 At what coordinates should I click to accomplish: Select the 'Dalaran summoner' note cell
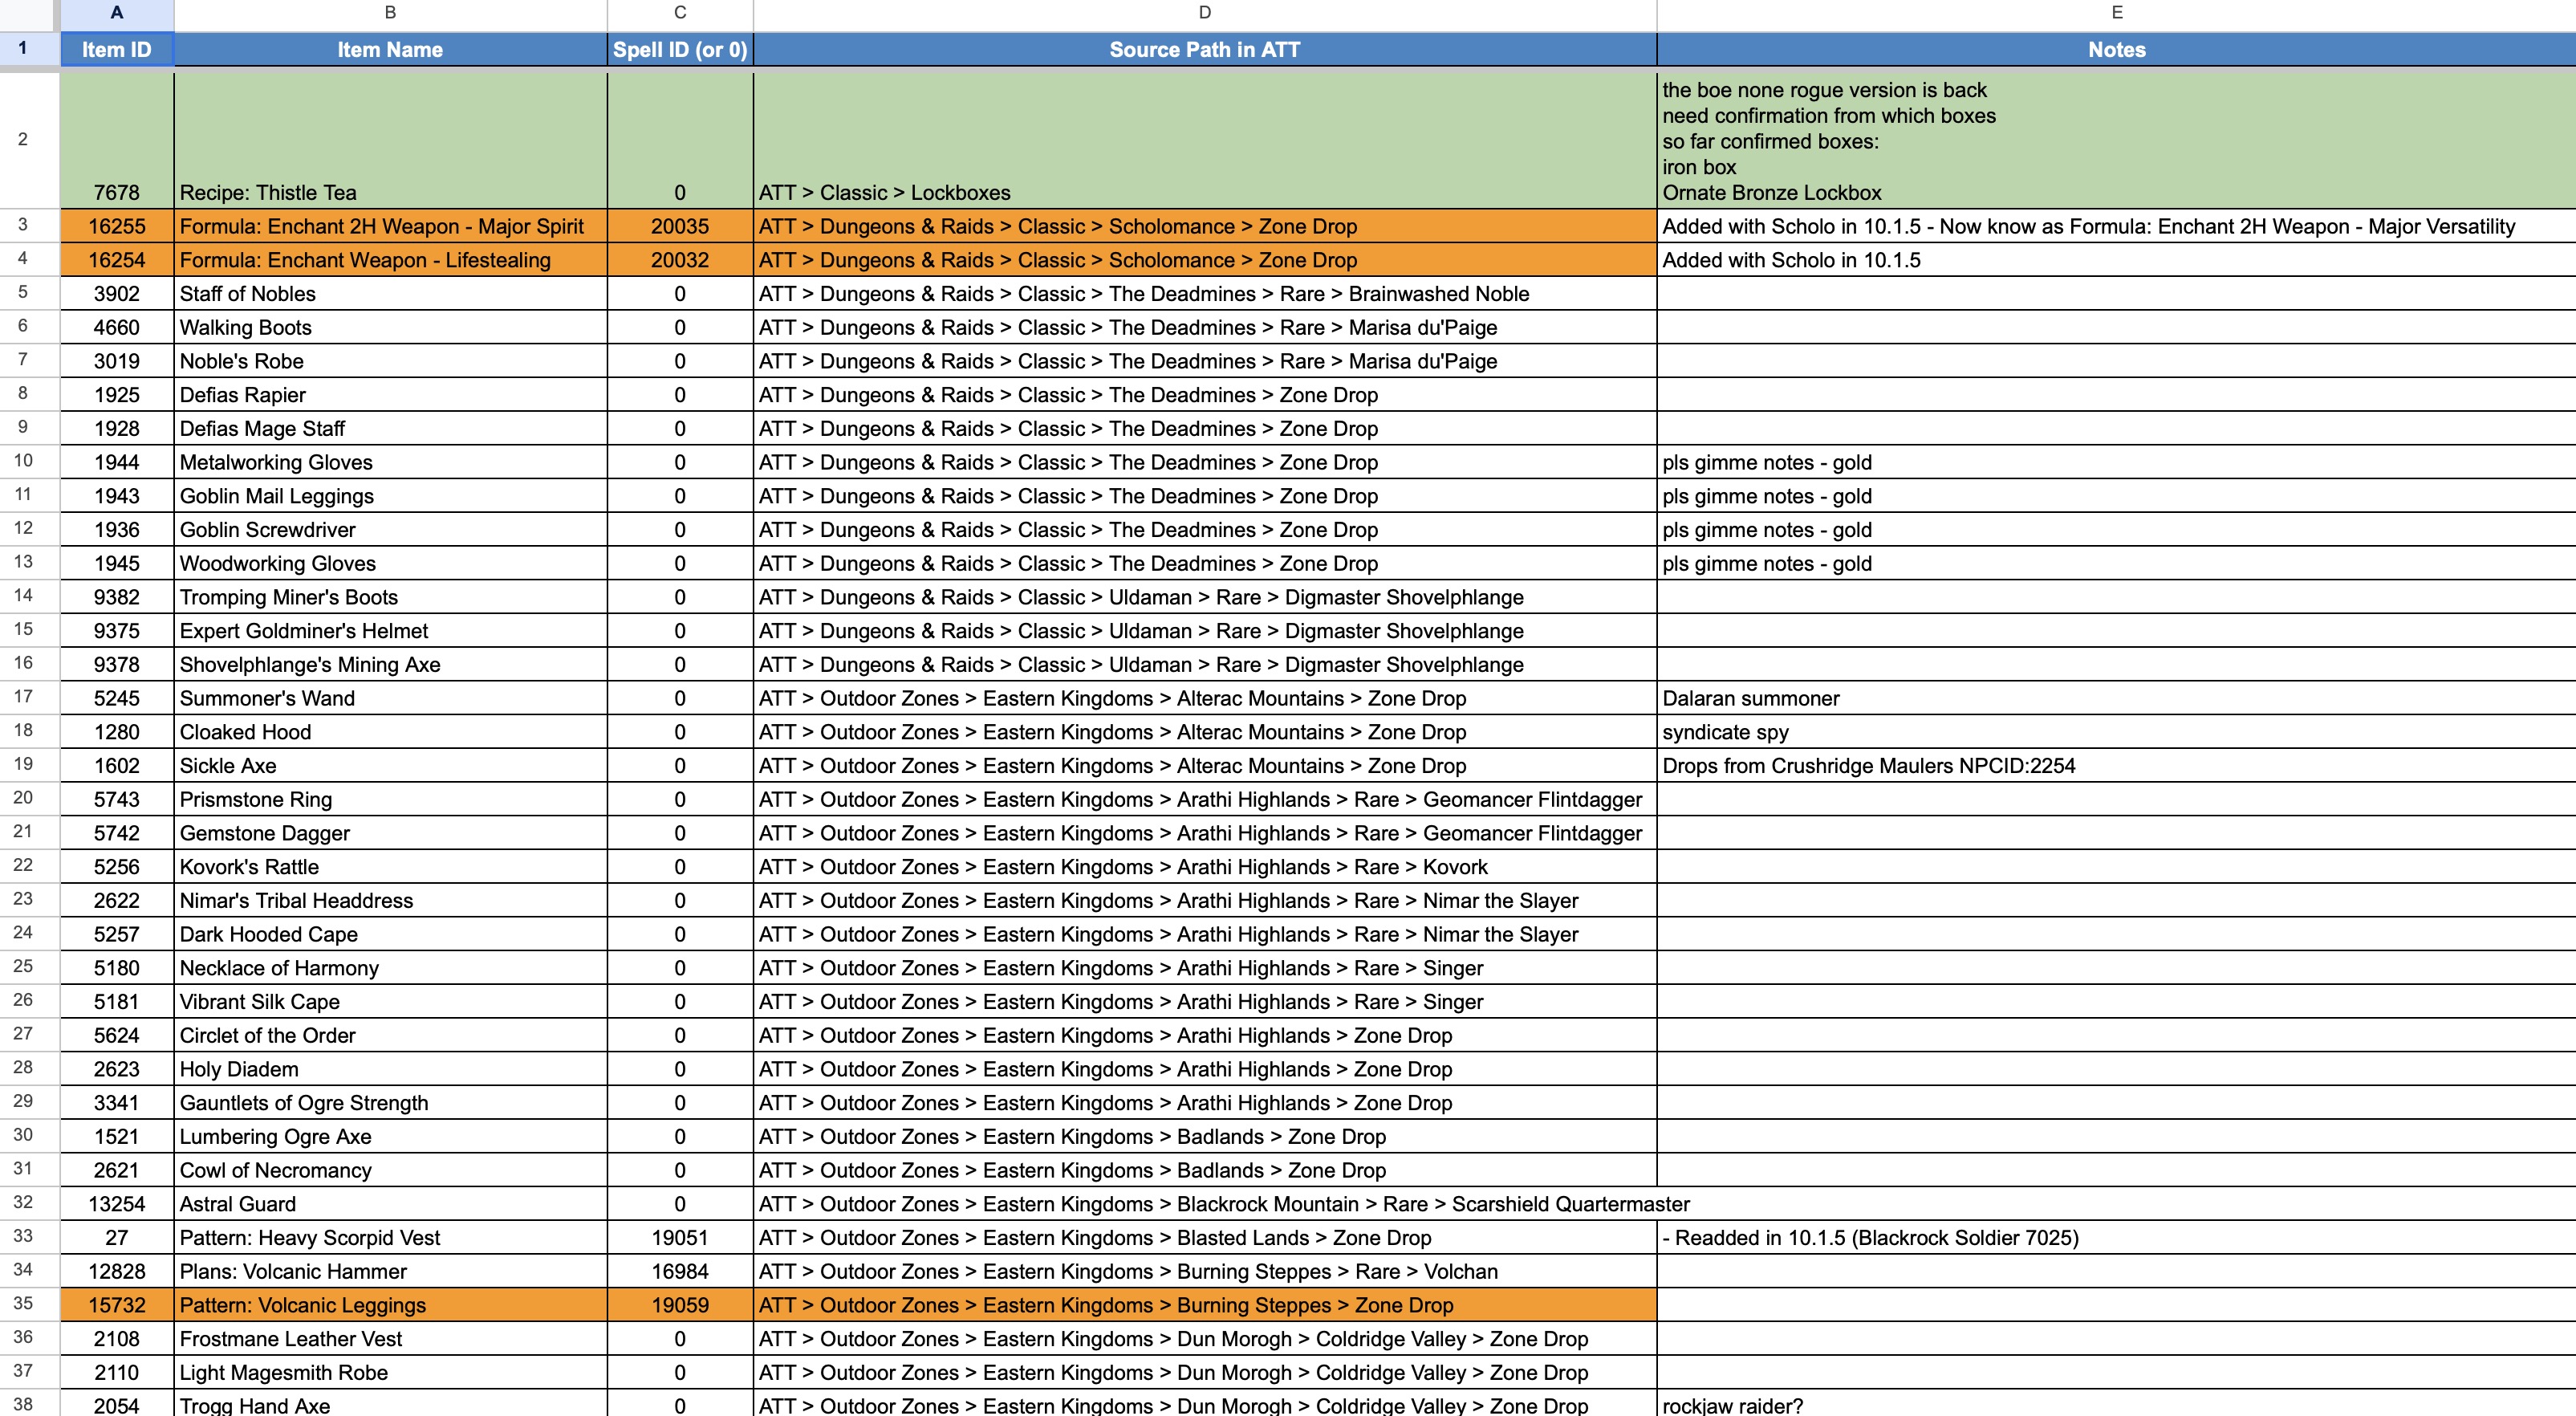(1750, 698)
